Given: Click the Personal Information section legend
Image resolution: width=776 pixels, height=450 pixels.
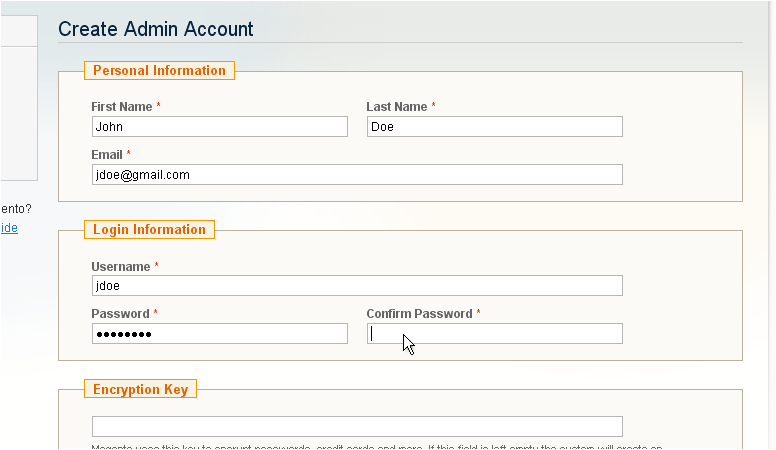Looking at the screenshot, I should click(x=159, y=71).
